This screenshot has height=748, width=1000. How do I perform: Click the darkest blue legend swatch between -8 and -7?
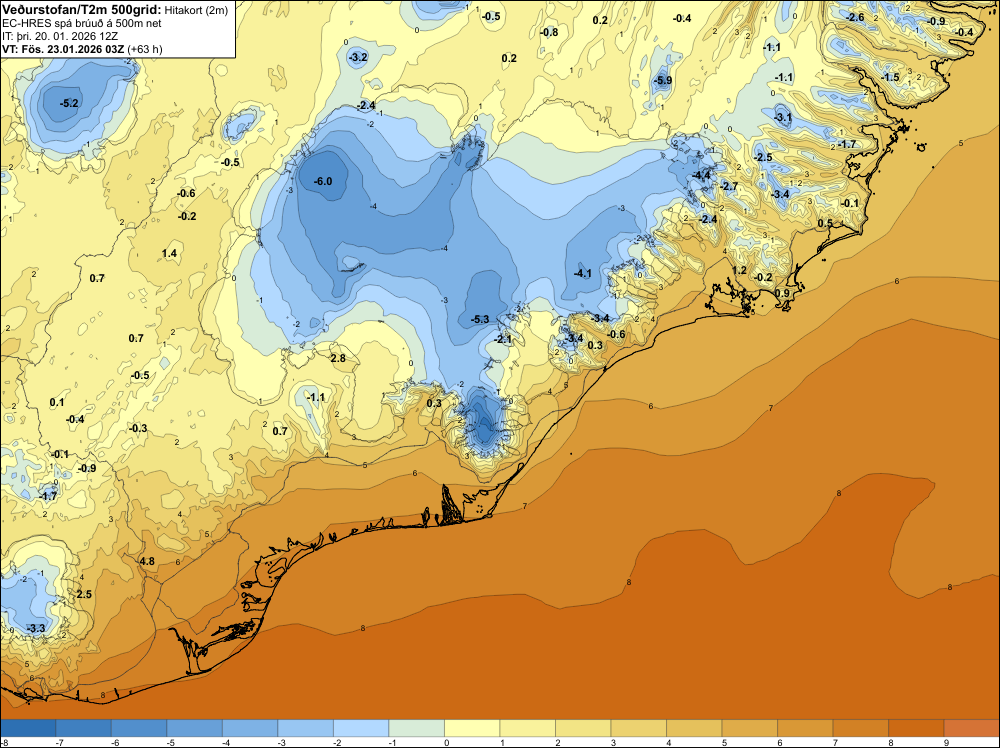click(x=28, y=728)
